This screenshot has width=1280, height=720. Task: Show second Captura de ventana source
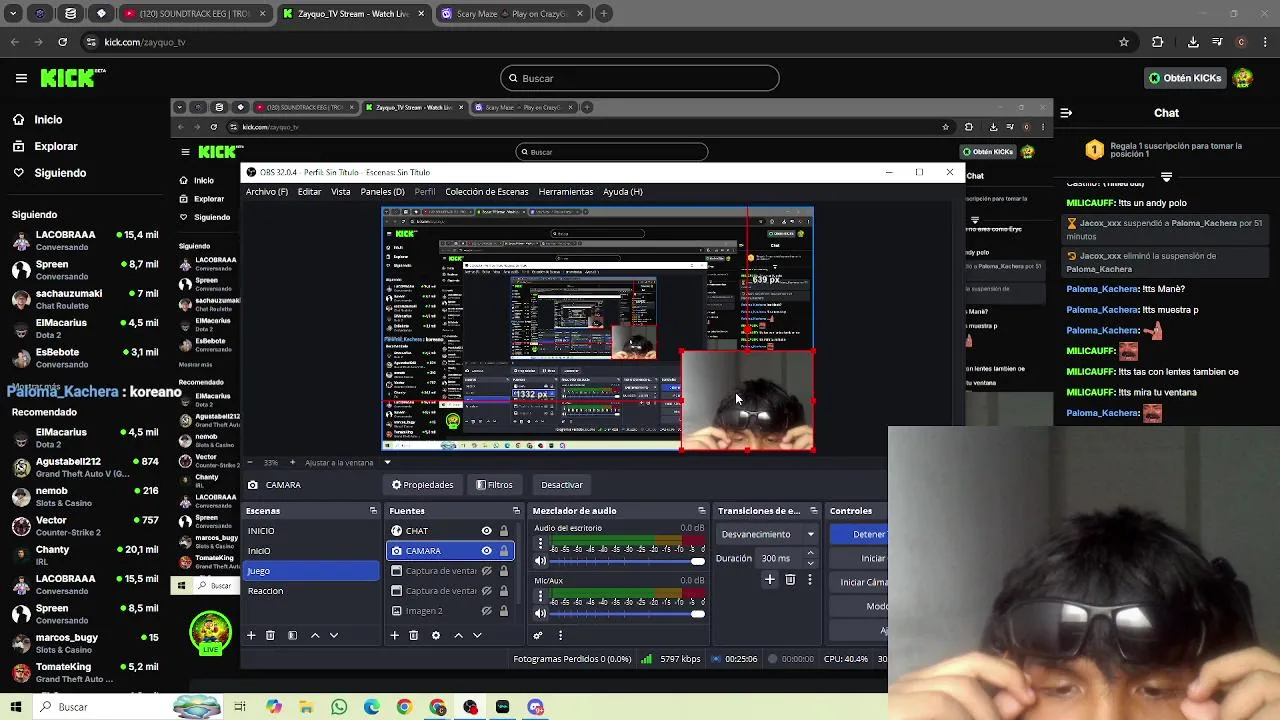tap(487, 591)
